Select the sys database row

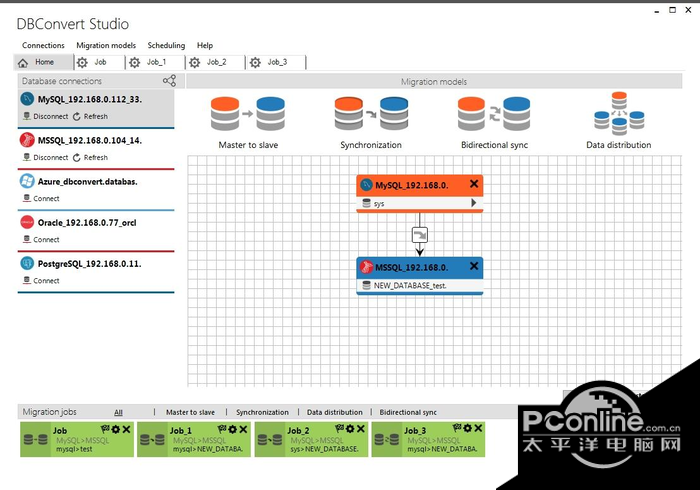420,203
